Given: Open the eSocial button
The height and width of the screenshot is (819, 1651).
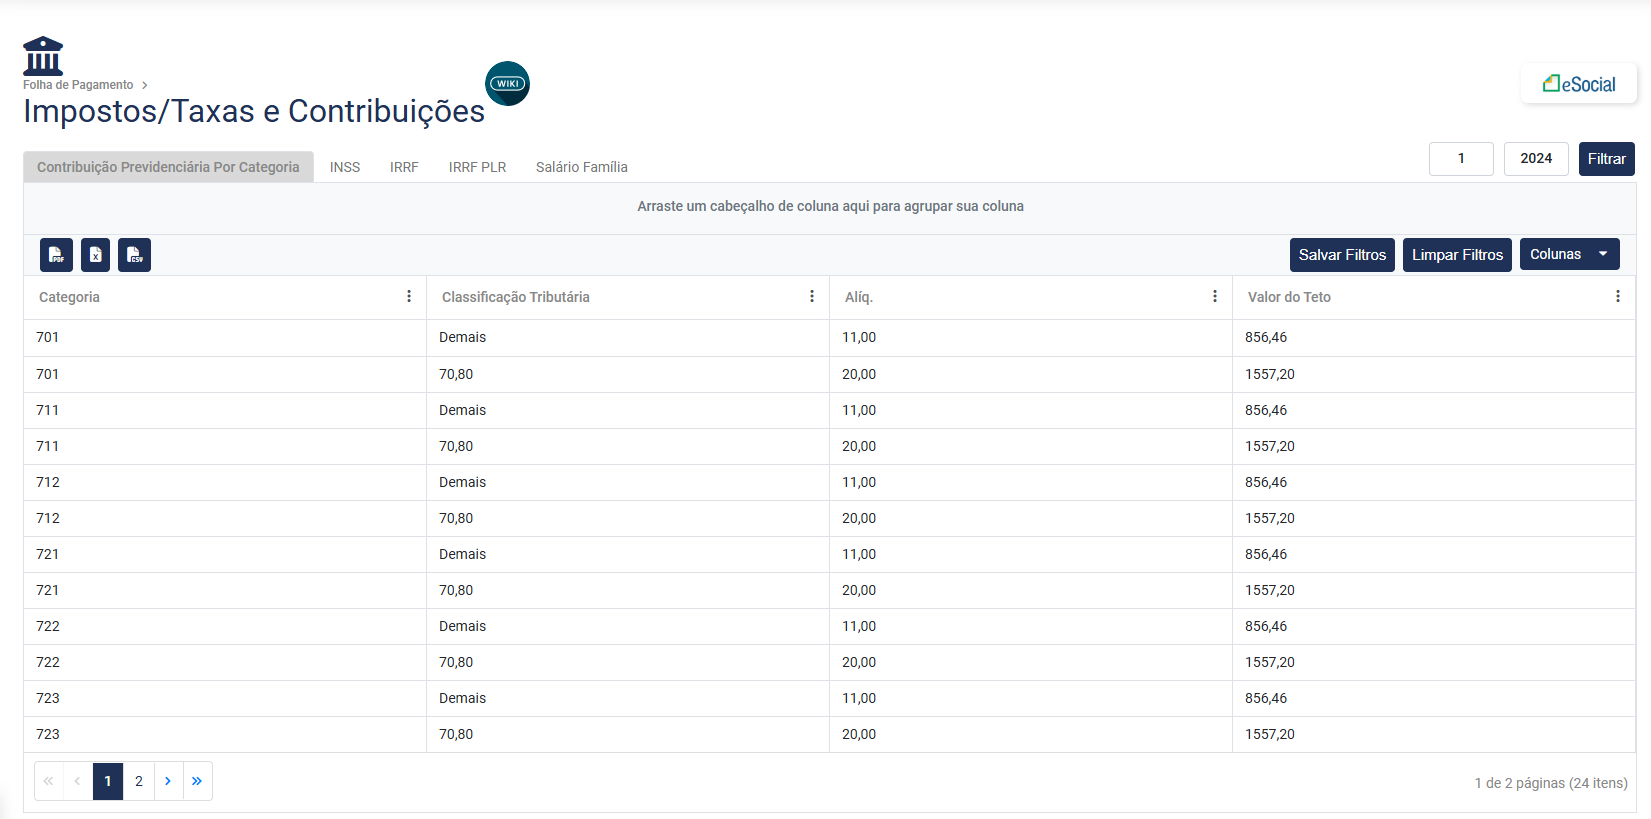Looking at the screenshot, I should (1578, 84).
